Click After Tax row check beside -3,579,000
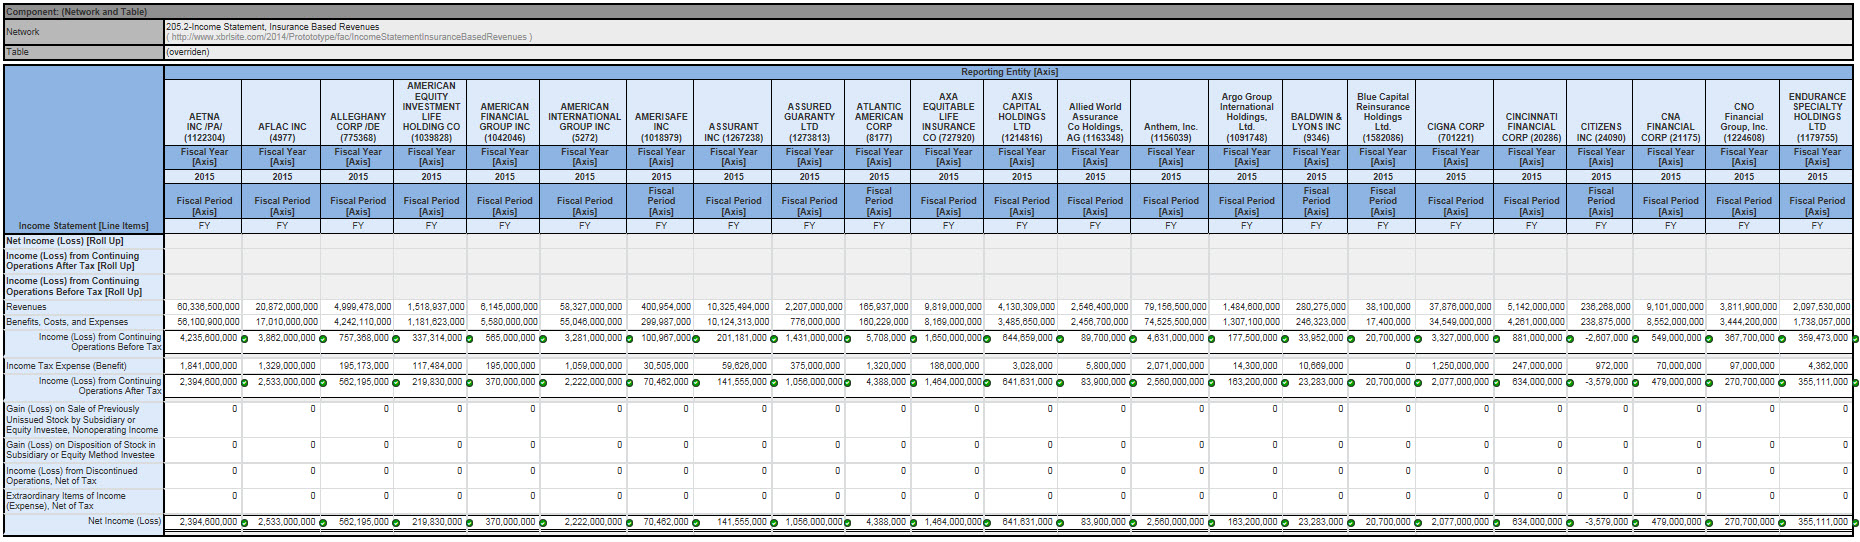 [1635, 383]
